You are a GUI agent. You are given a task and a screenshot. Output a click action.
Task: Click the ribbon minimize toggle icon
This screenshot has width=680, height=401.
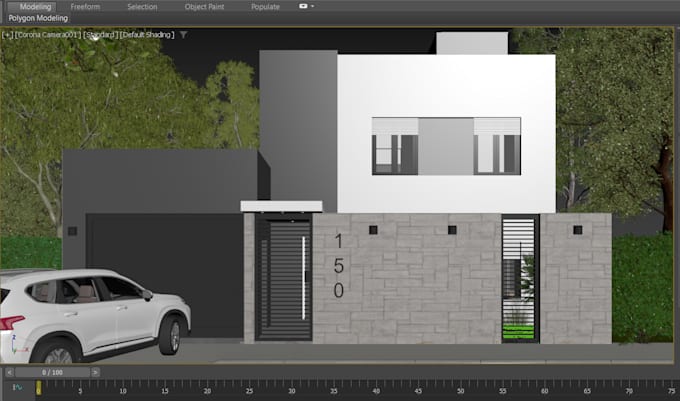(303, 6)
